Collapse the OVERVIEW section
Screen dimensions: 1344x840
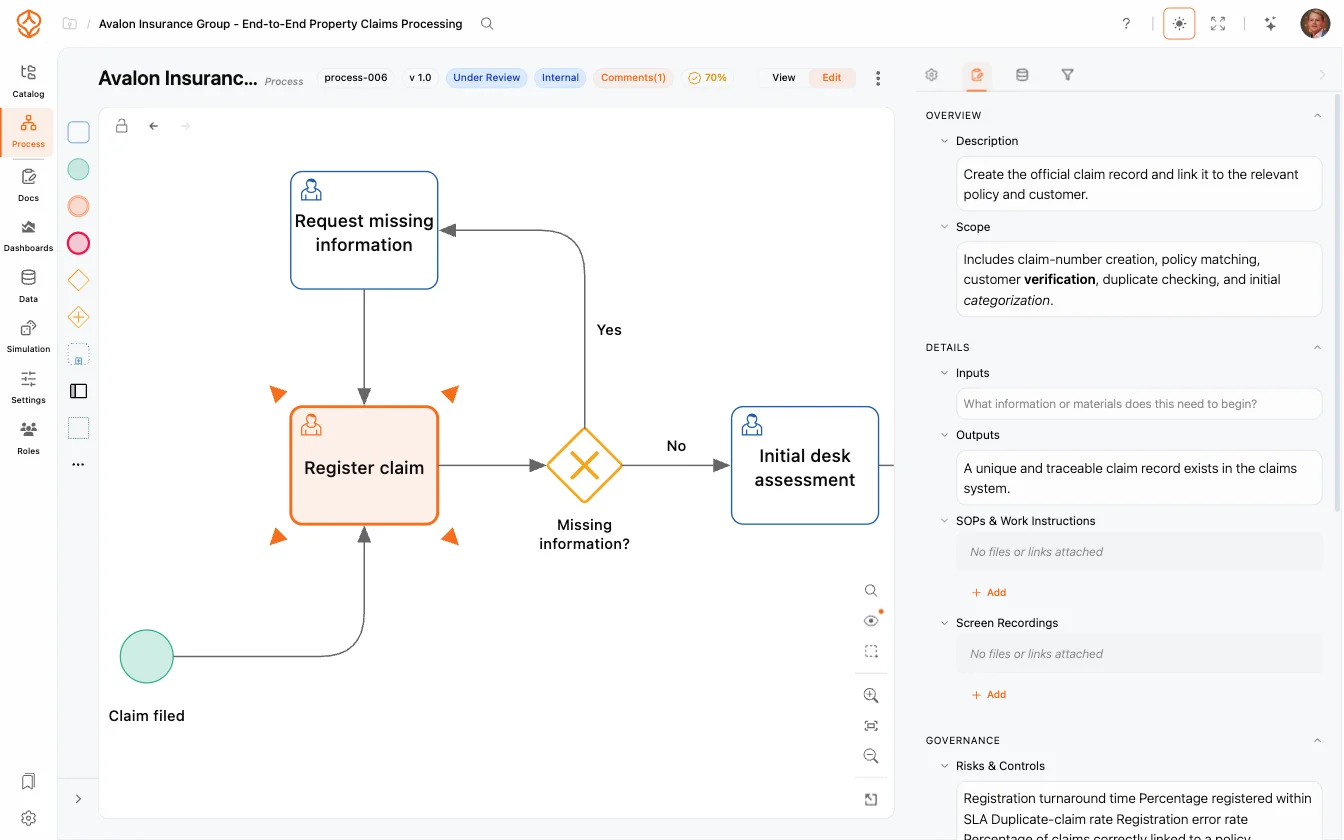pos(1317,116)
